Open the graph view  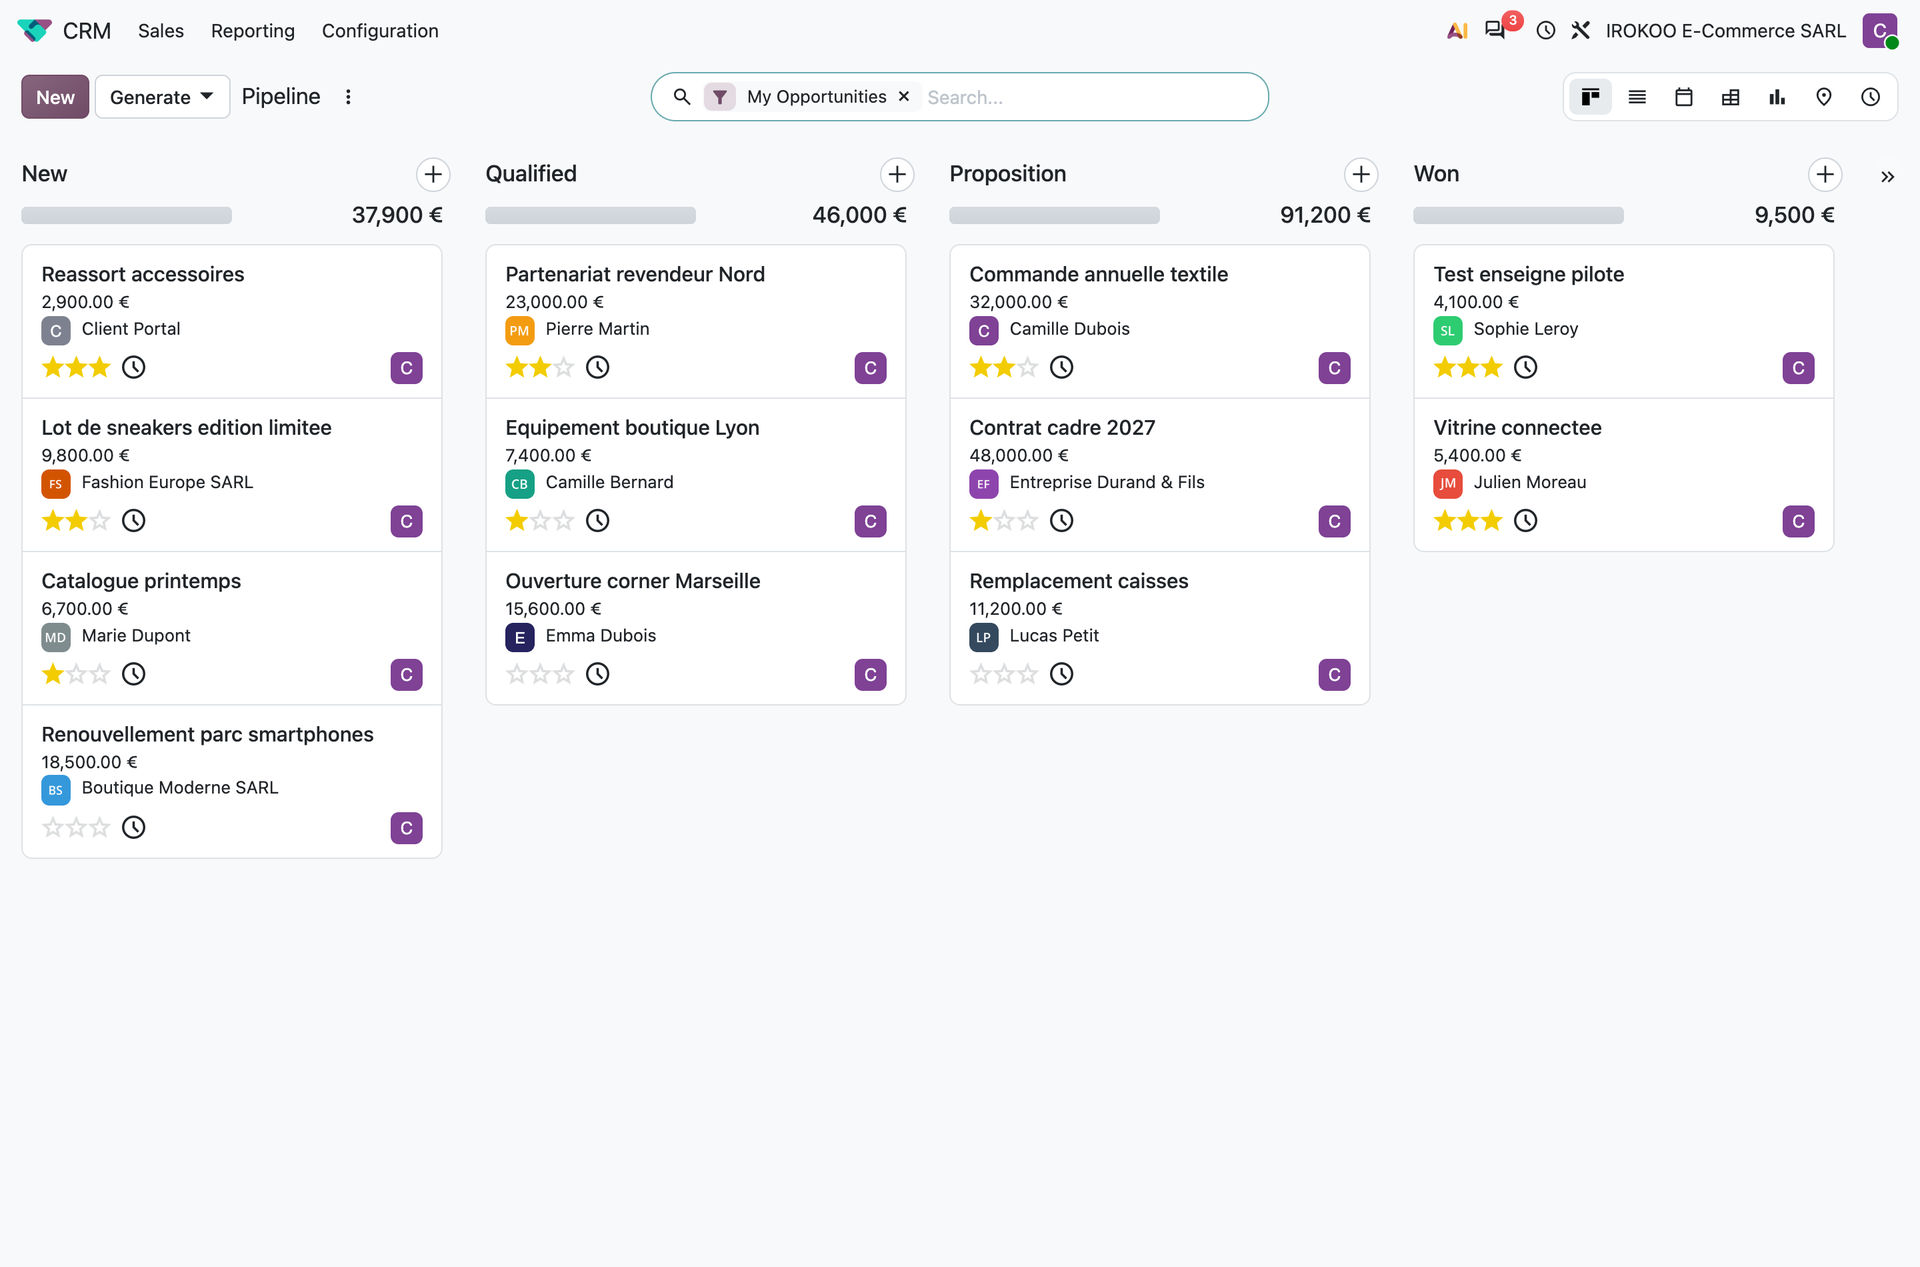[x=1777, y=97]
